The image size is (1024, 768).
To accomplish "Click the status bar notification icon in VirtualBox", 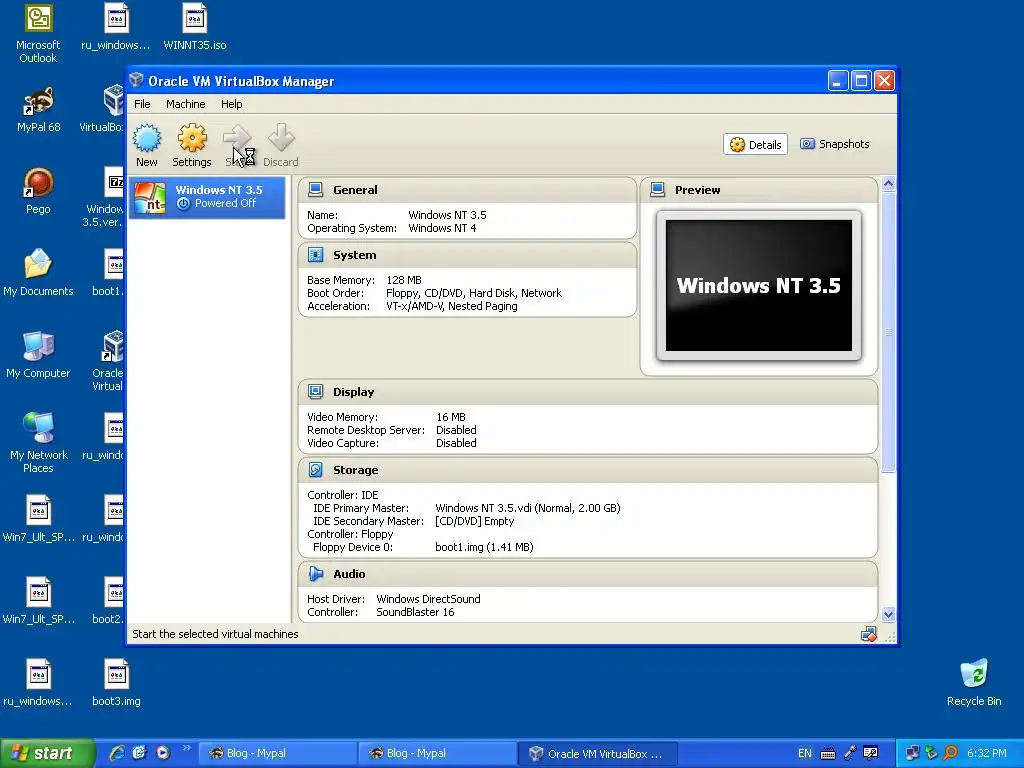I will 869,634.
